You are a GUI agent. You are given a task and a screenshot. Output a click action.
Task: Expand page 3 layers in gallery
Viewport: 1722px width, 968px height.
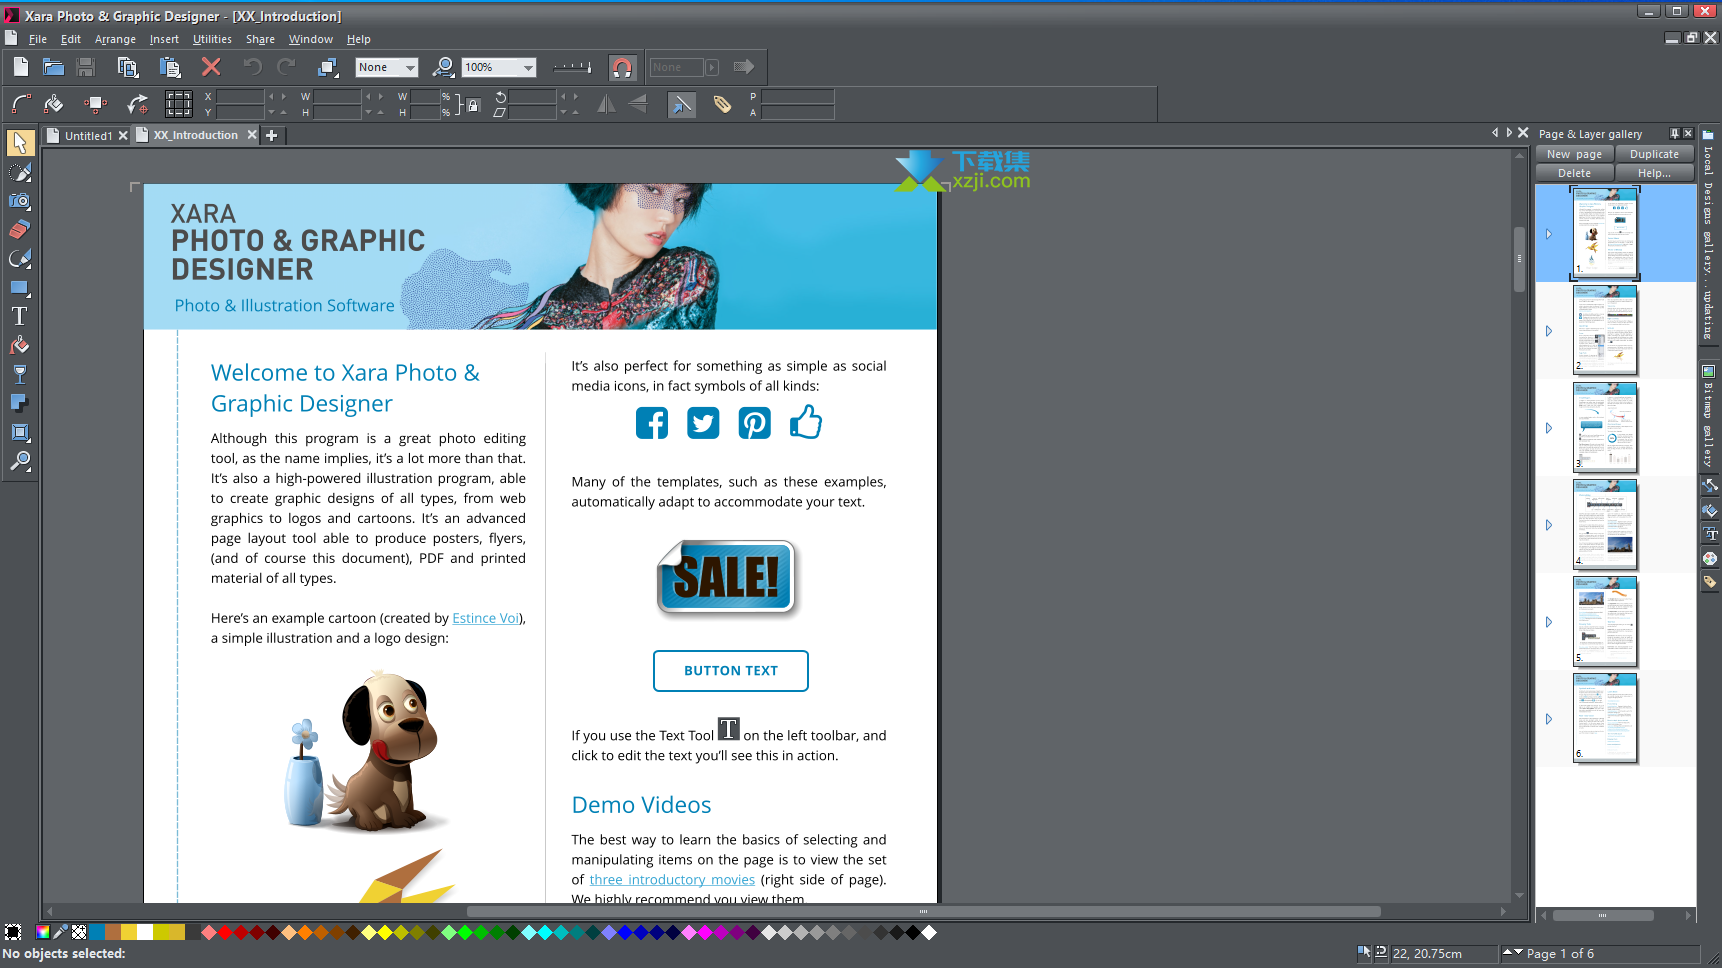click(1549, 428)
